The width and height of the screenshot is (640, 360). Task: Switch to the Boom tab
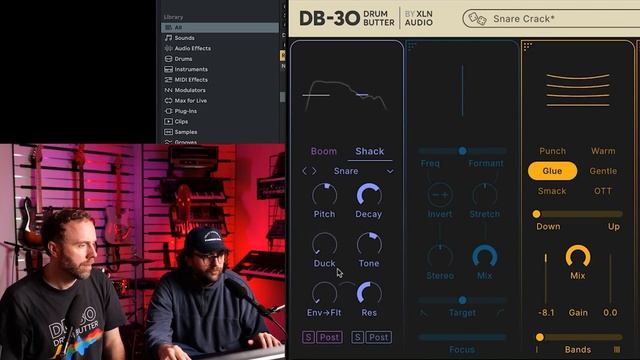324,151
